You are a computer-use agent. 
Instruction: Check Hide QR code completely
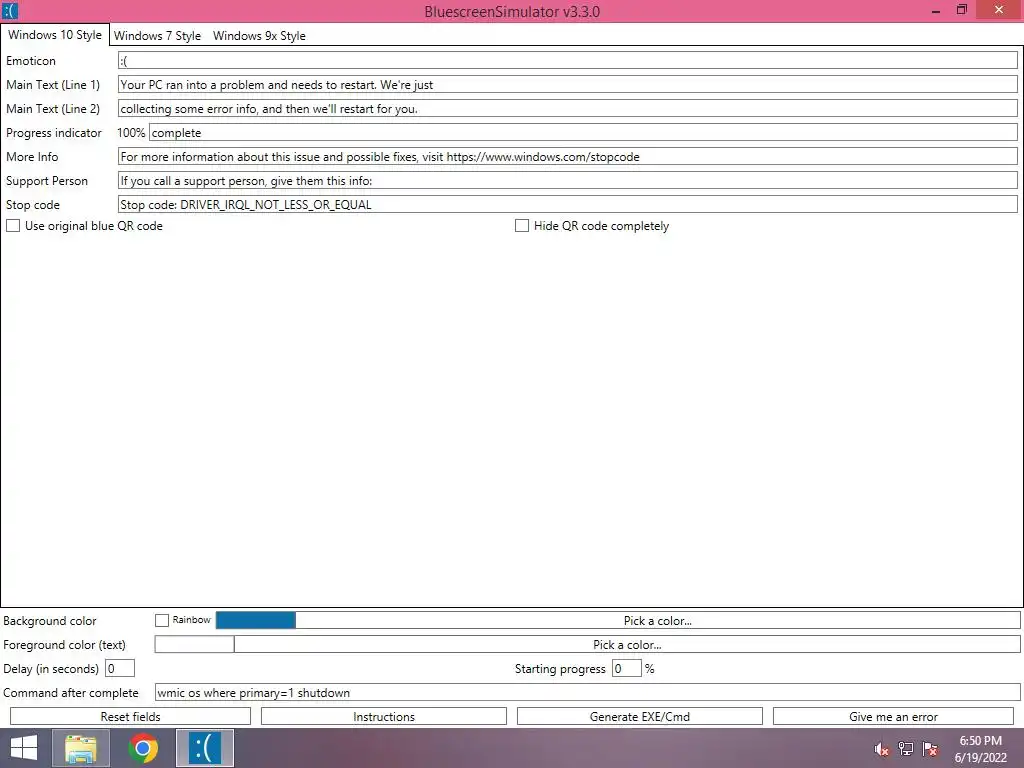click(x=522, y=226)
